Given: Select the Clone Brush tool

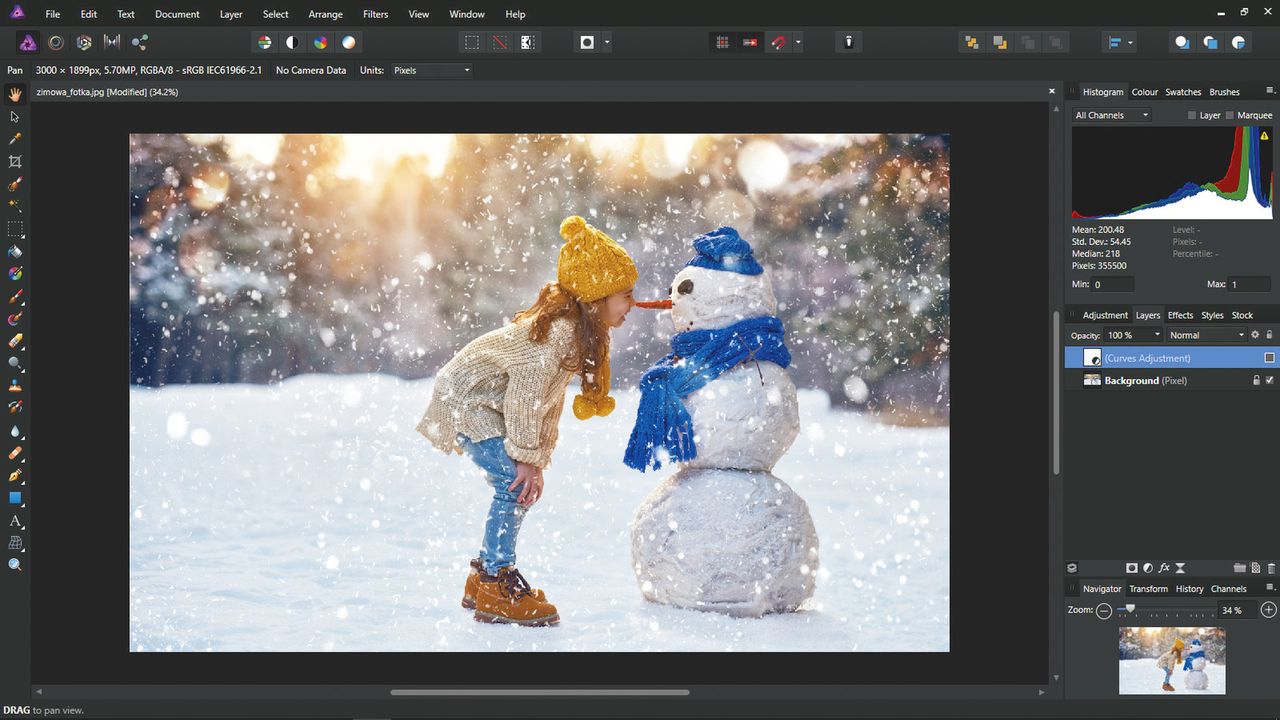Looking at the screenshot, I should pos(15,385).
